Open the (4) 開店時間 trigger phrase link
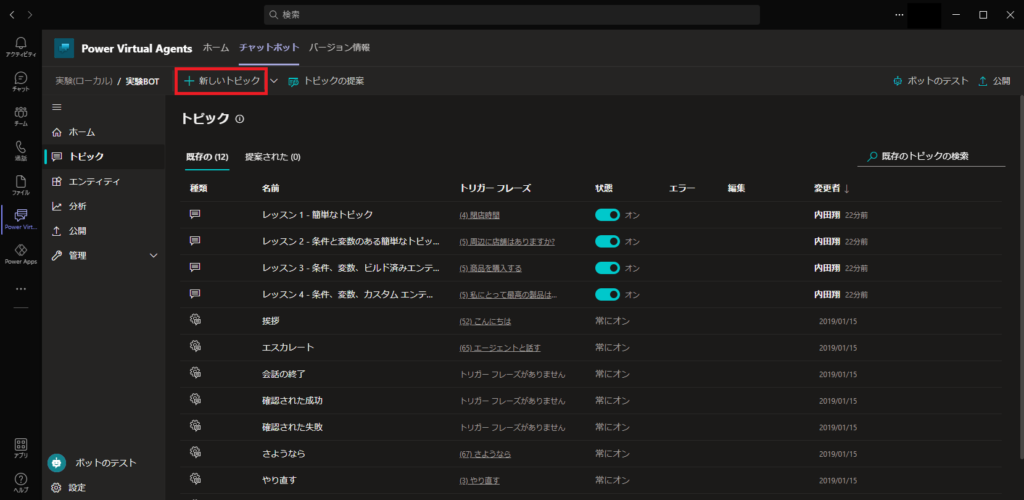 tap(479, 215)
